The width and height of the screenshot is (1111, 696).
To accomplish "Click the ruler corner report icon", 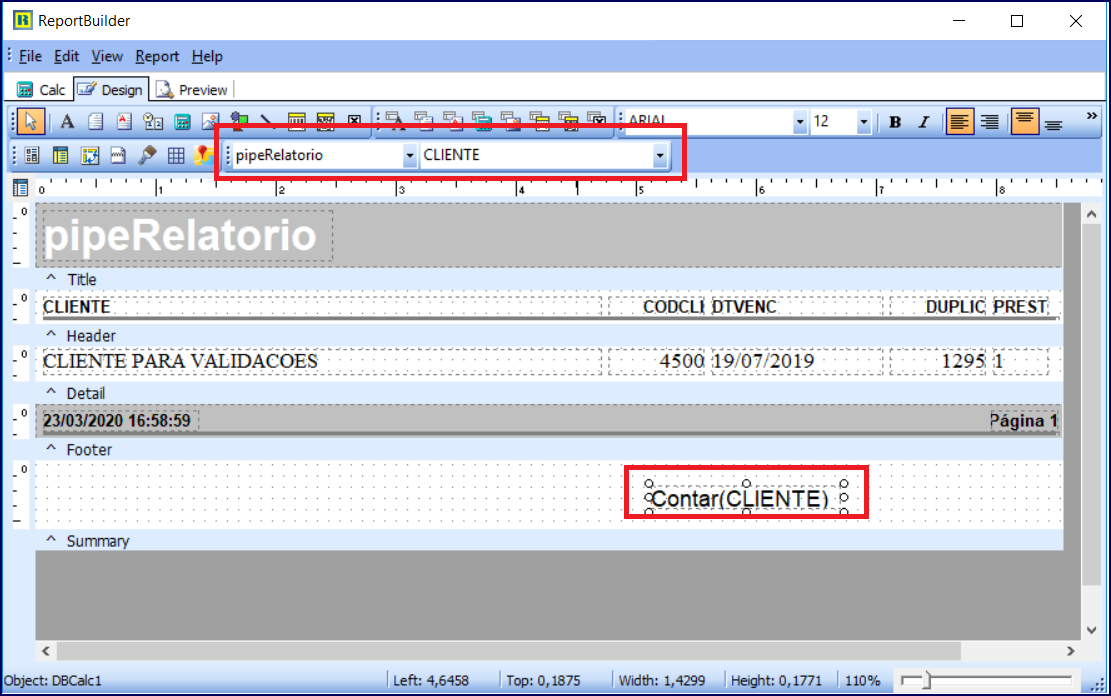I will click(21, 188).
